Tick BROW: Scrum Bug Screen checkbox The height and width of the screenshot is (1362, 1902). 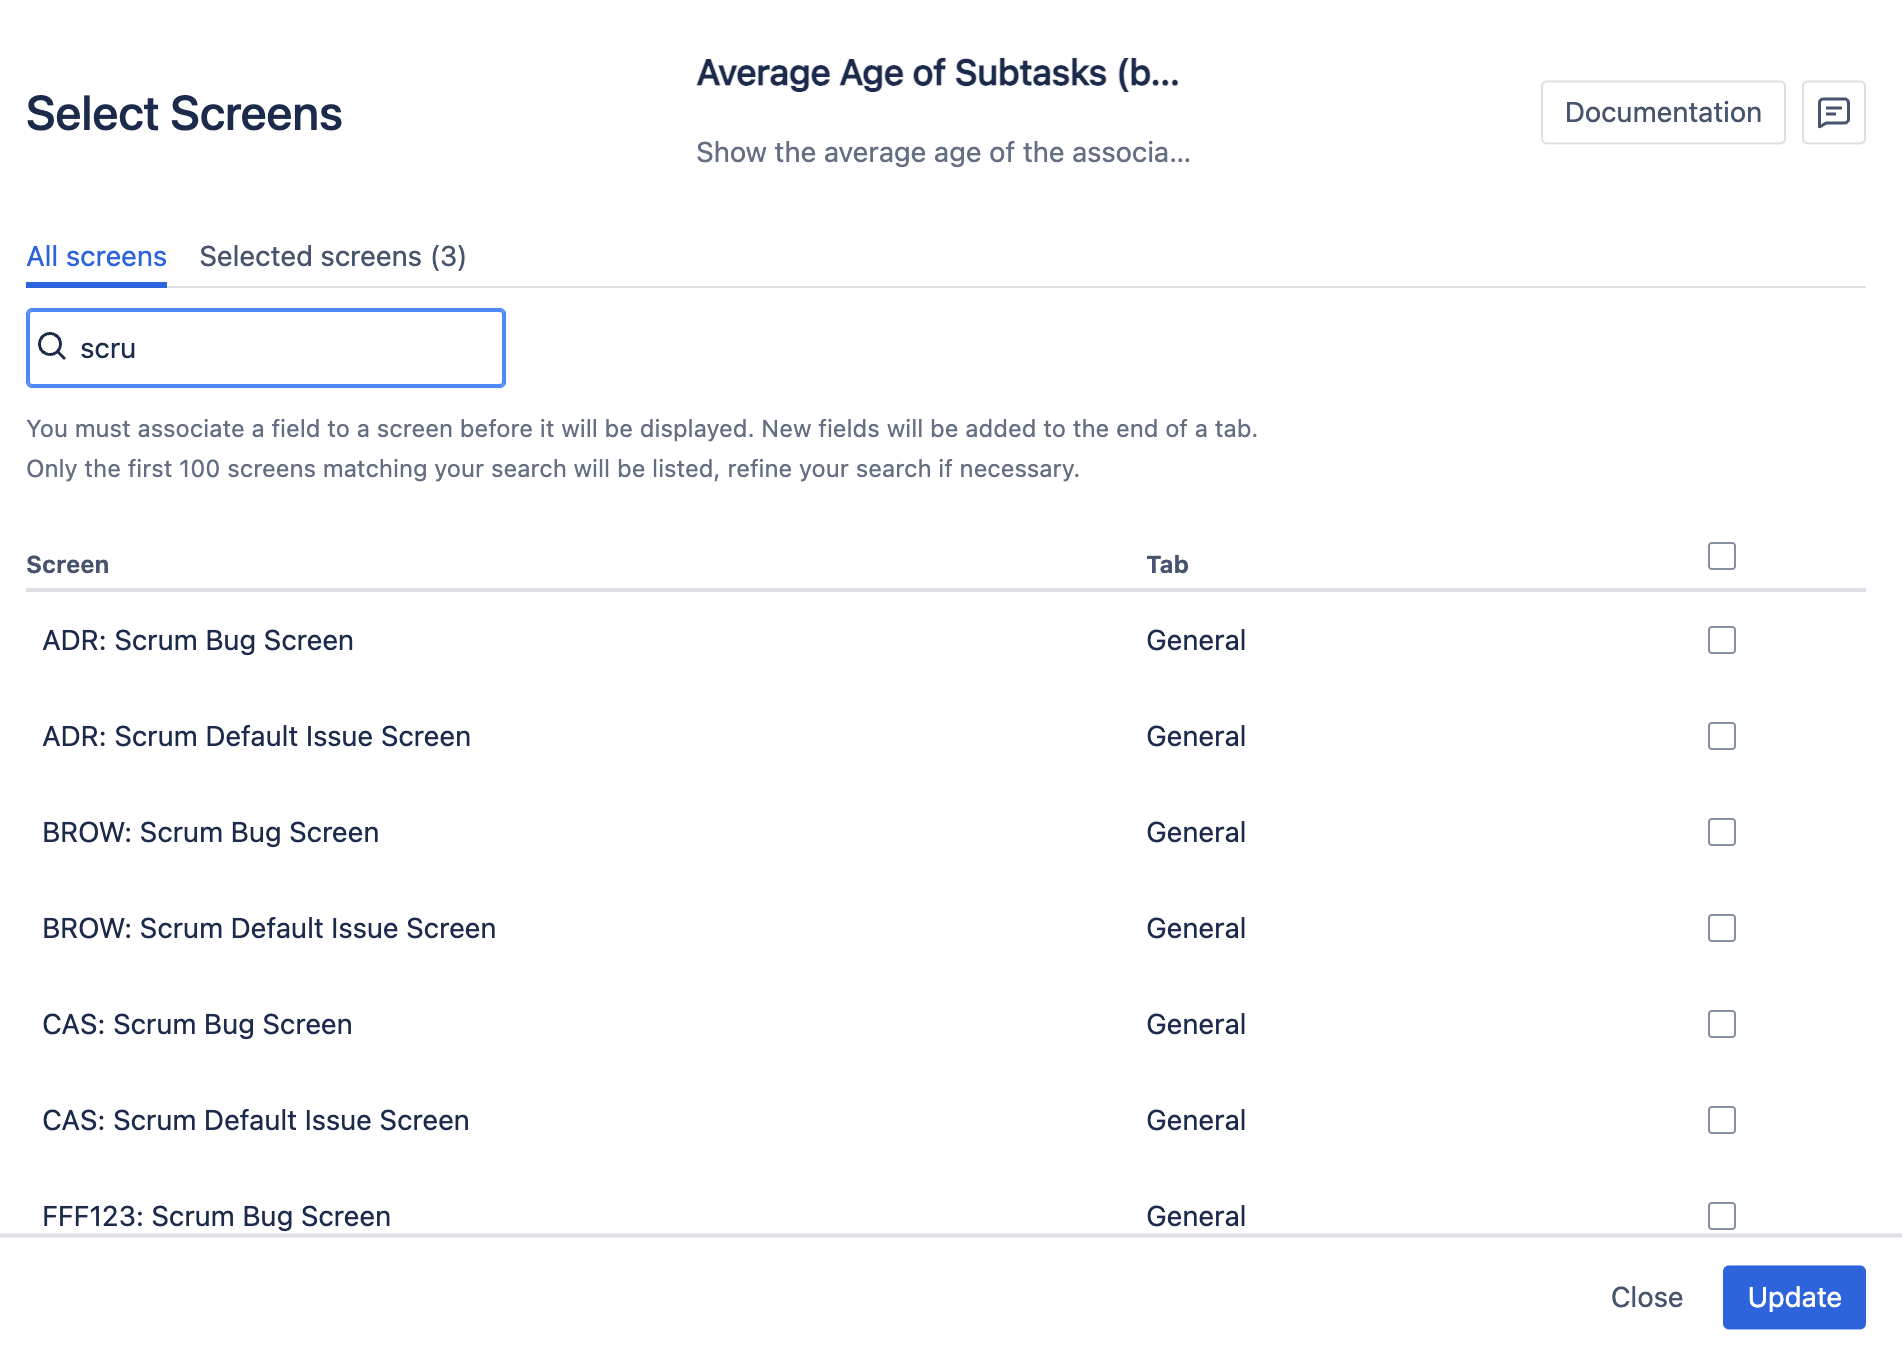click(x=1721, y=832)
